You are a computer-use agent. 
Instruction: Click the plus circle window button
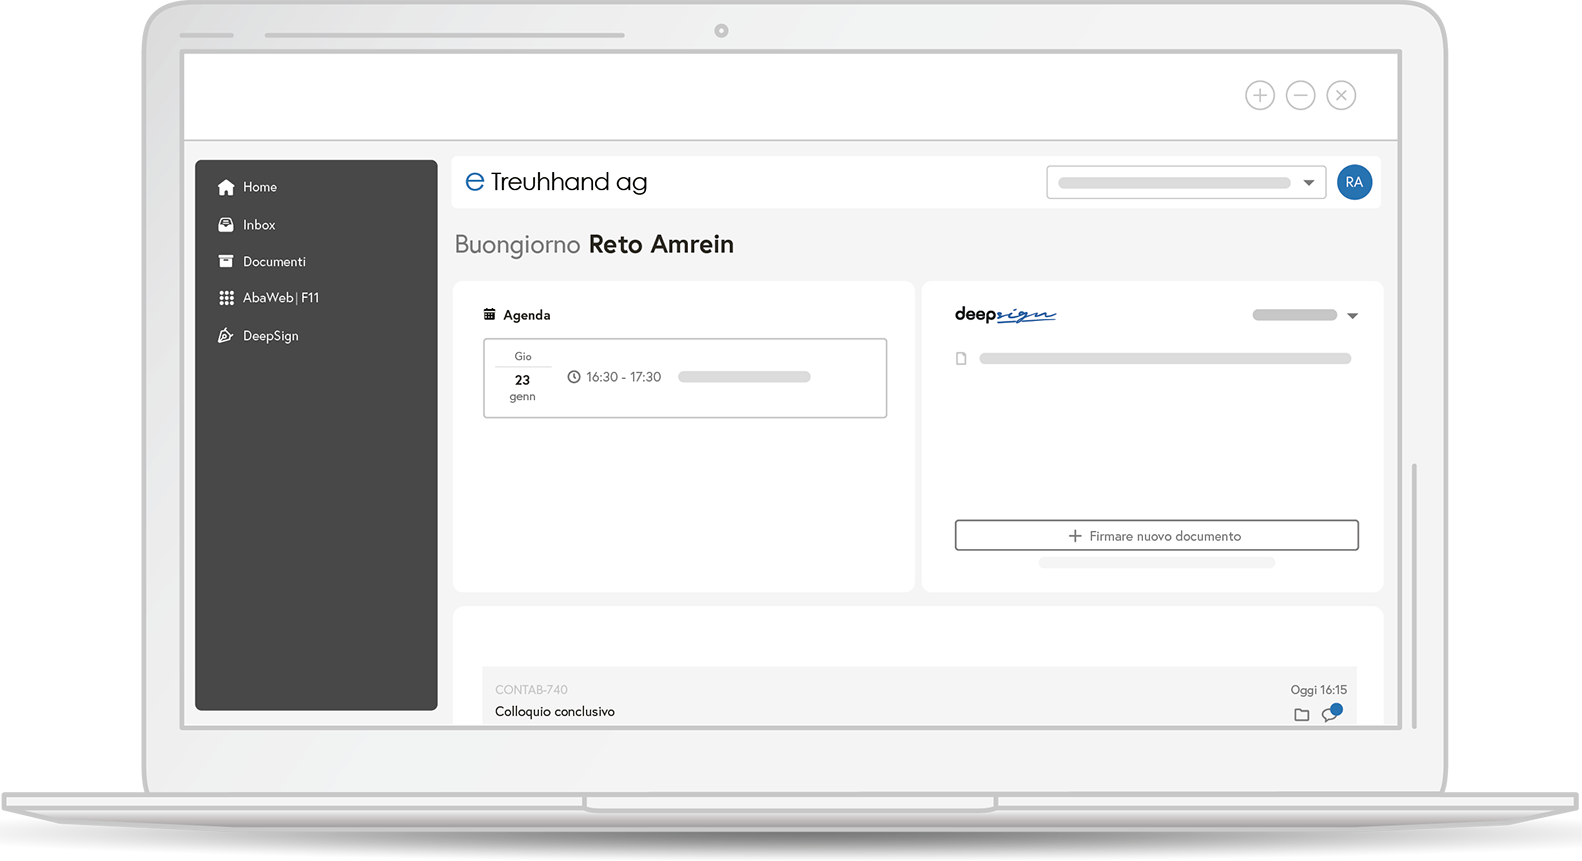point(1260,95)
